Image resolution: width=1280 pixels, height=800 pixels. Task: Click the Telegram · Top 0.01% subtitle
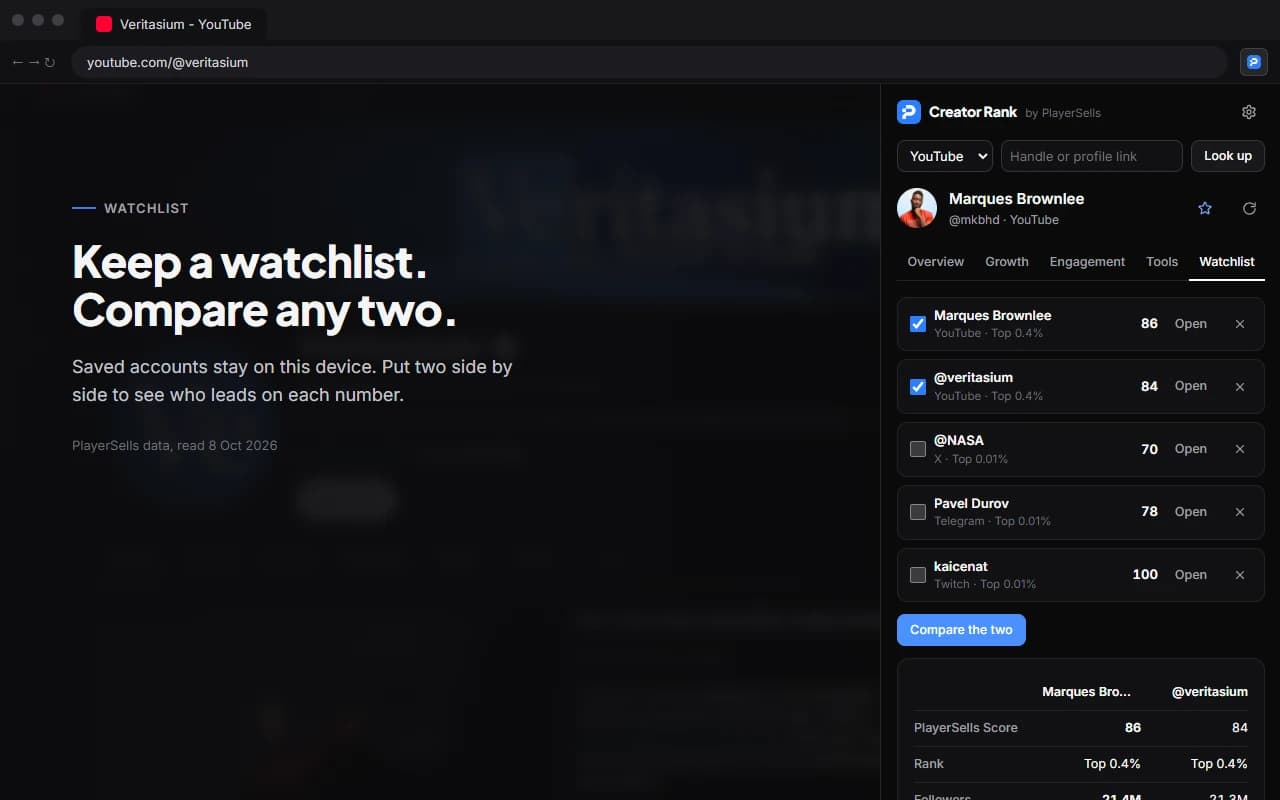pyautogui.click(x=992, y=521)
